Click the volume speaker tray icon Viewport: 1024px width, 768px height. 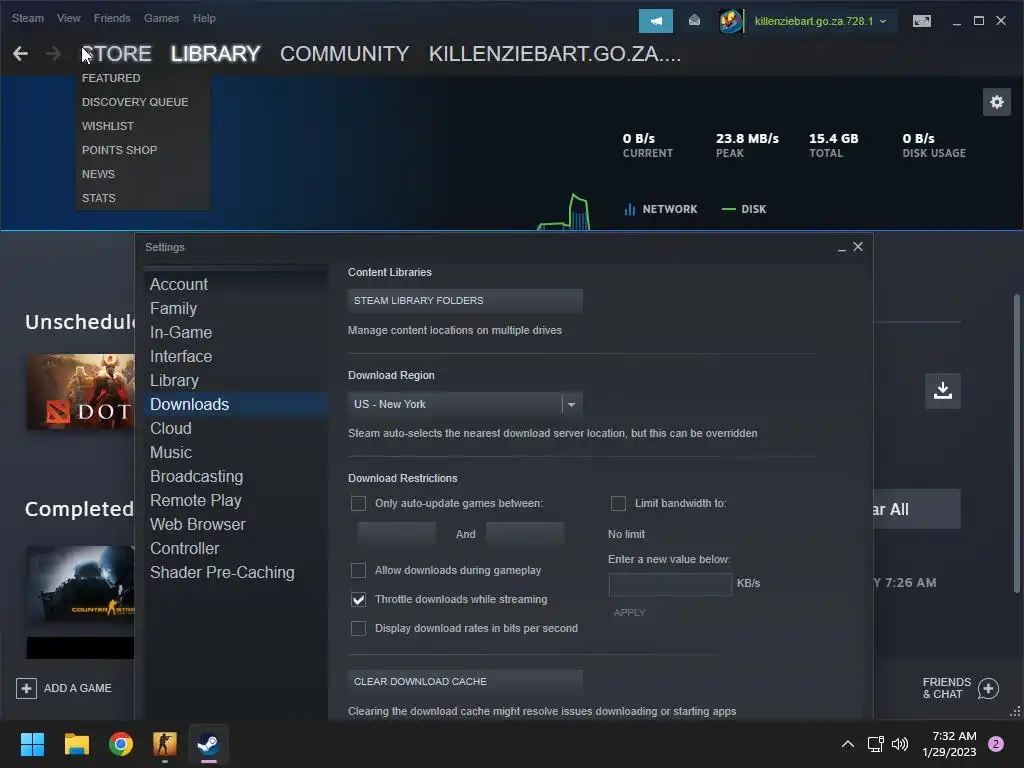900,744
